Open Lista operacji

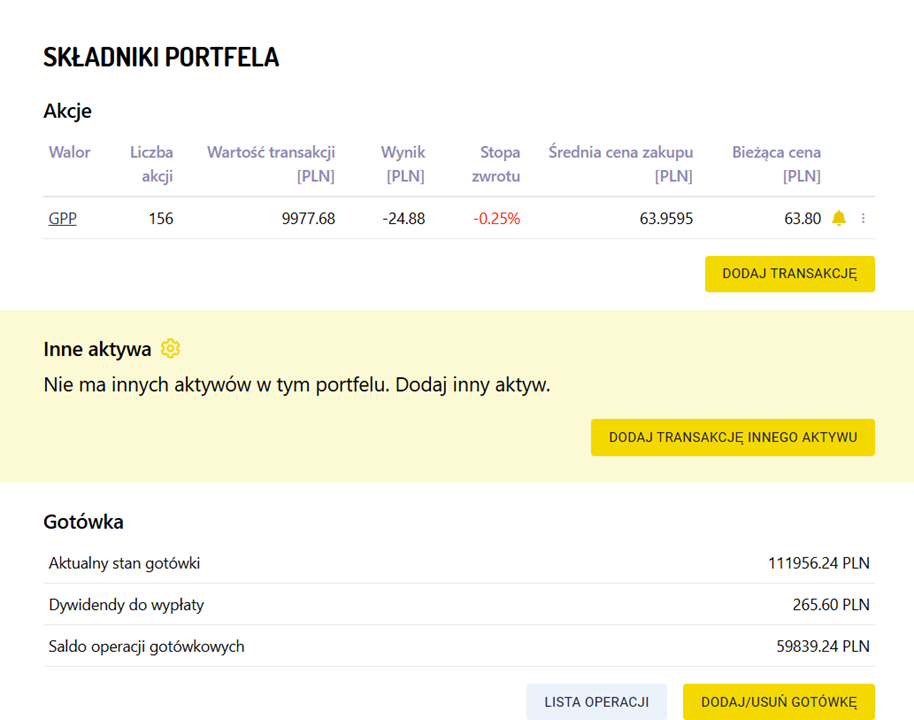(596, 702)
